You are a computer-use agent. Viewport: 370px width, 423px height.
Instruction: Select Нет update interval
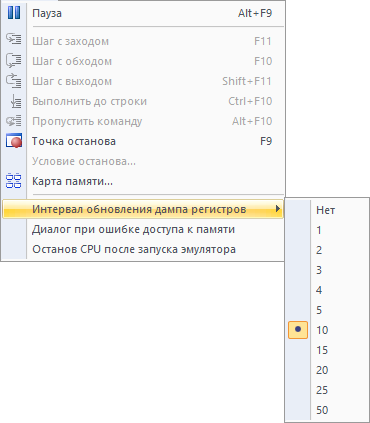[327, 210]
